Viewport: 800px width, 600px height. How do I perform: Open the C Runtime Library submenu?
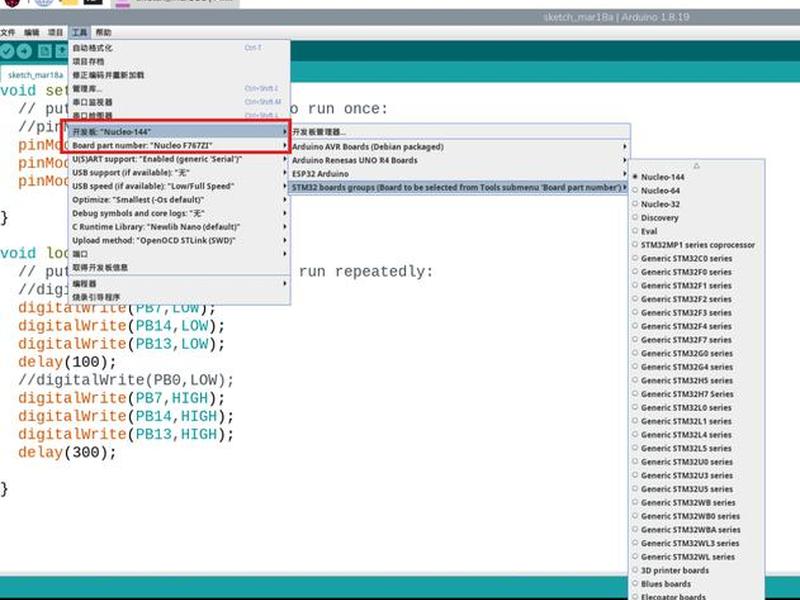point(180,227)
